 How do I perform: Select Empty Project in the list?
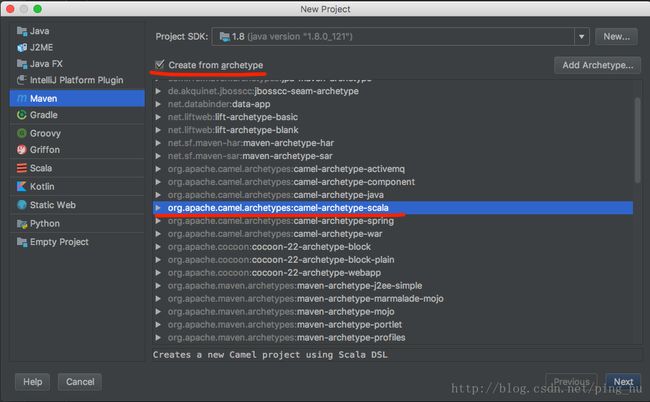[77, 242]
